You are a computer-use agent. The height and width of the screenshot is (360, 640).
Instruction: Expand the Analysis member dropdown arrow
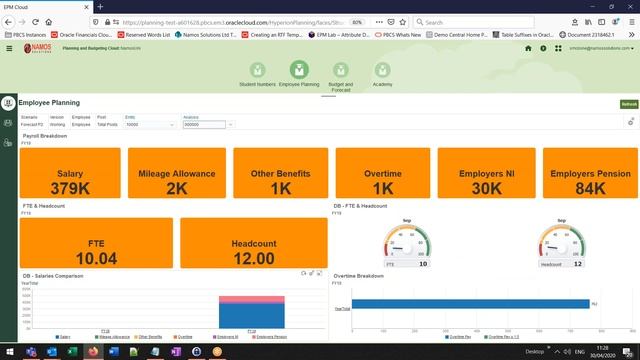pyautogui.click(x=231, y=124)
